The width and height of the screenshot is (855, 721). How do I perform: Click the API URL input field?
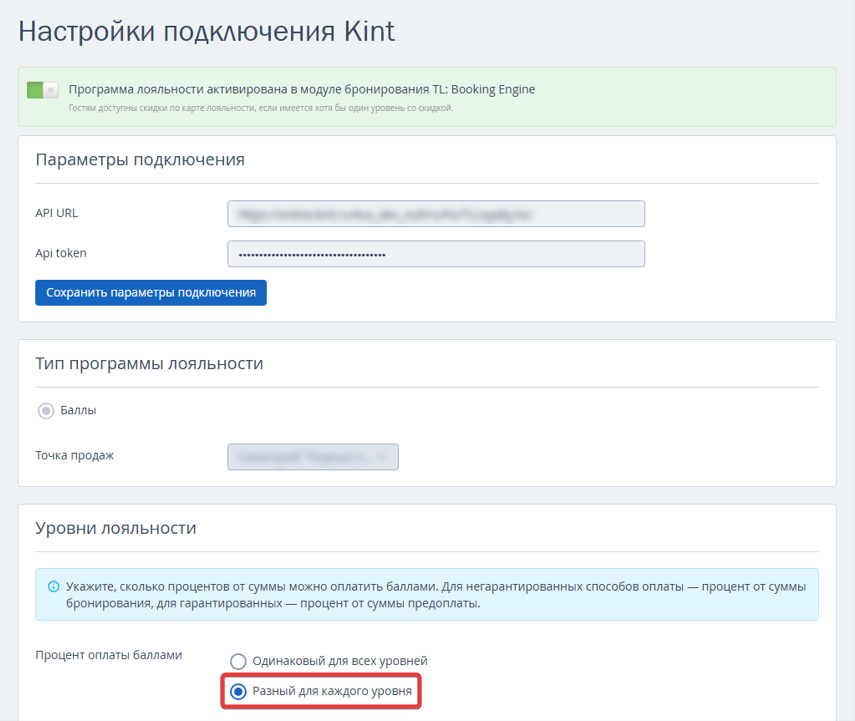(x=436, y=214)
